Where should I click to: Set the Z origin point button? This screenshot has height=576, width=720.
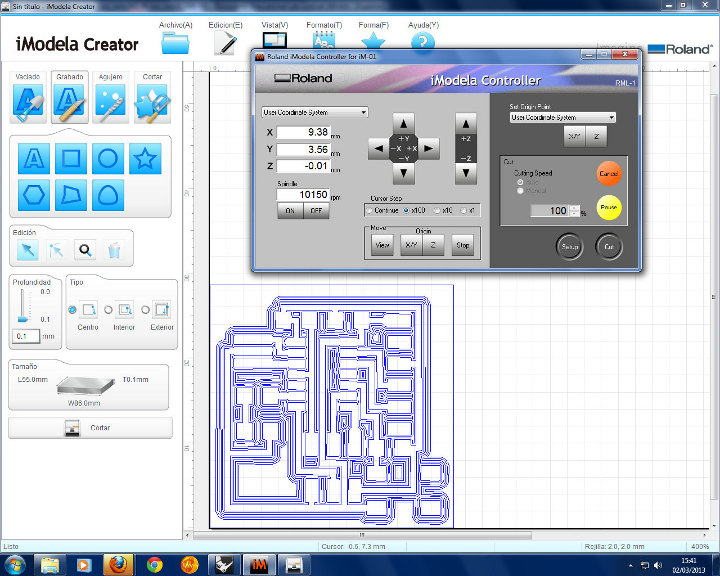(x=596, y=136)
